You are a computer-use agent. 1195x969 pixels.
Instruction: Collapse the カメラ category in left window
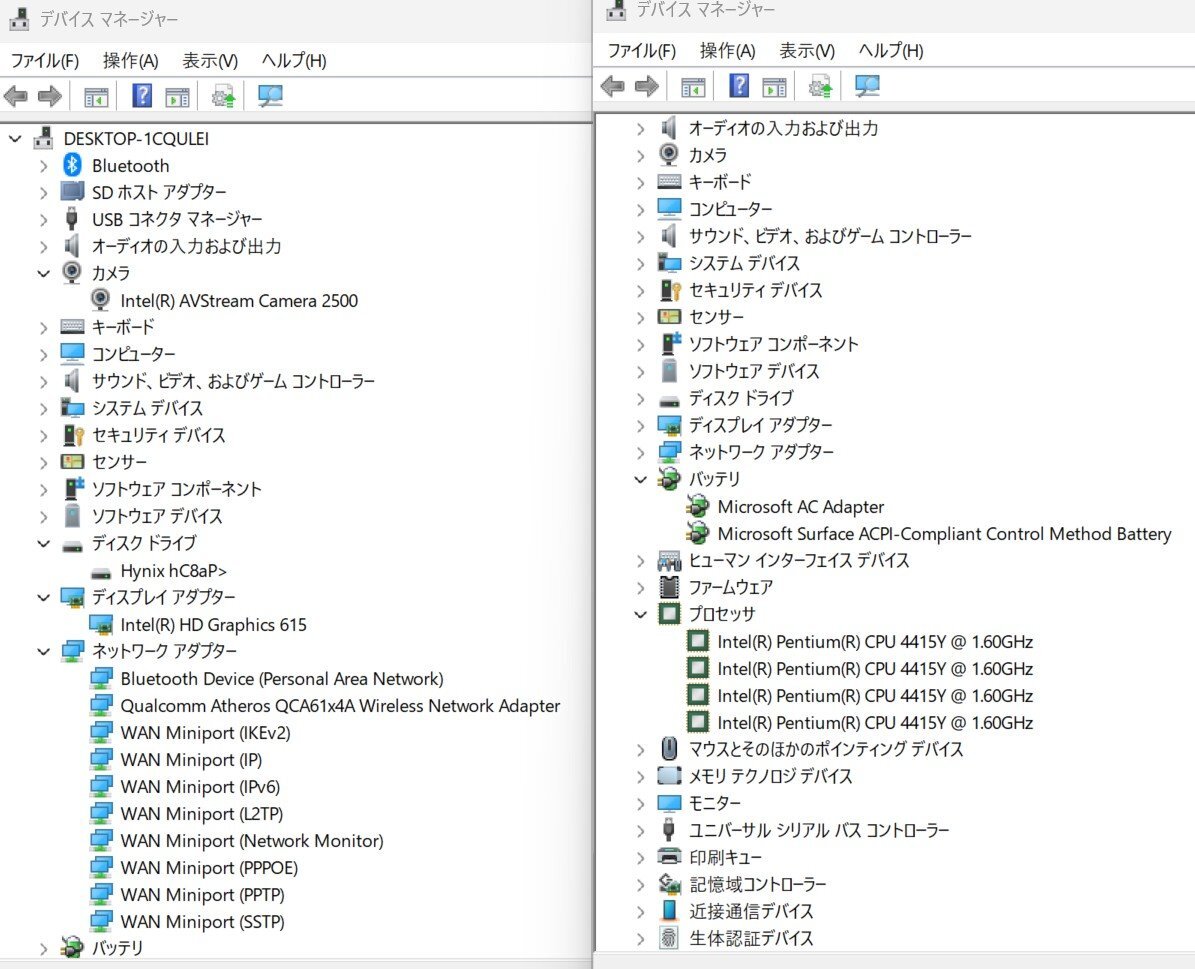(43, 273)
